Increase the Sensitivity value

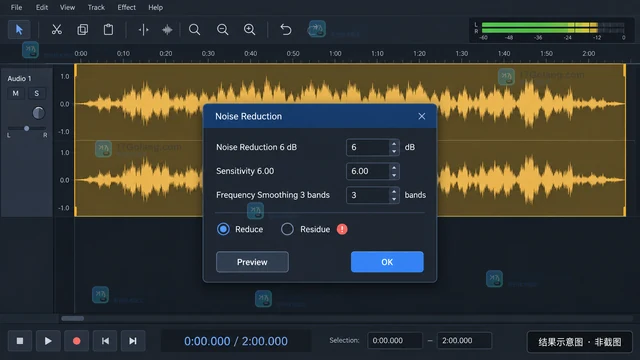(394, 167)
